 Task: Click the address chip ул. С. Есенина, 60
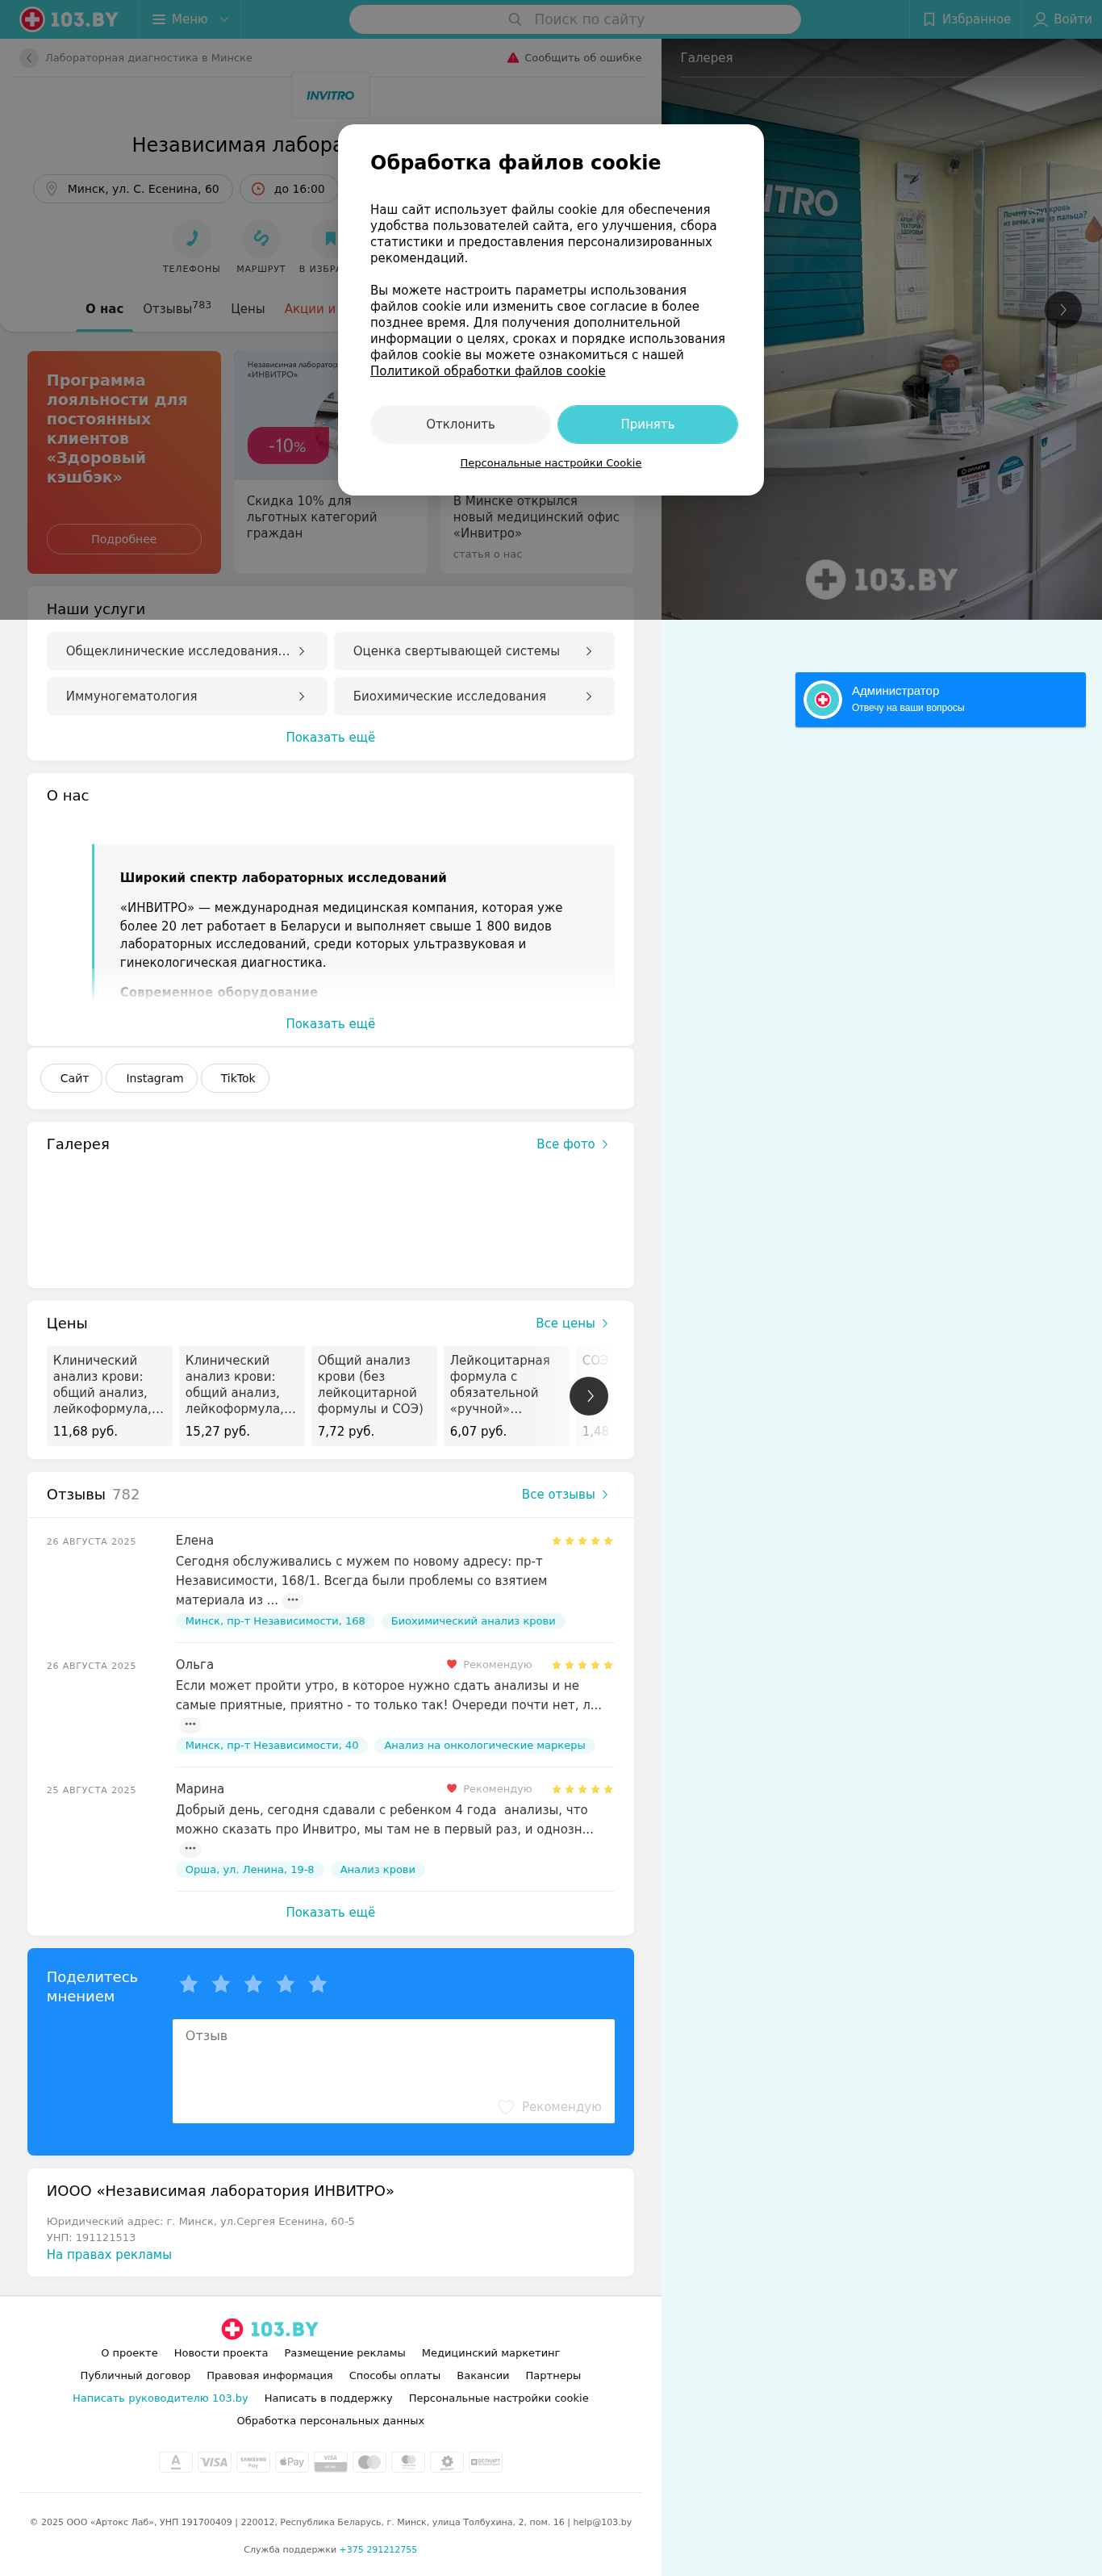[x=133, y=189]
